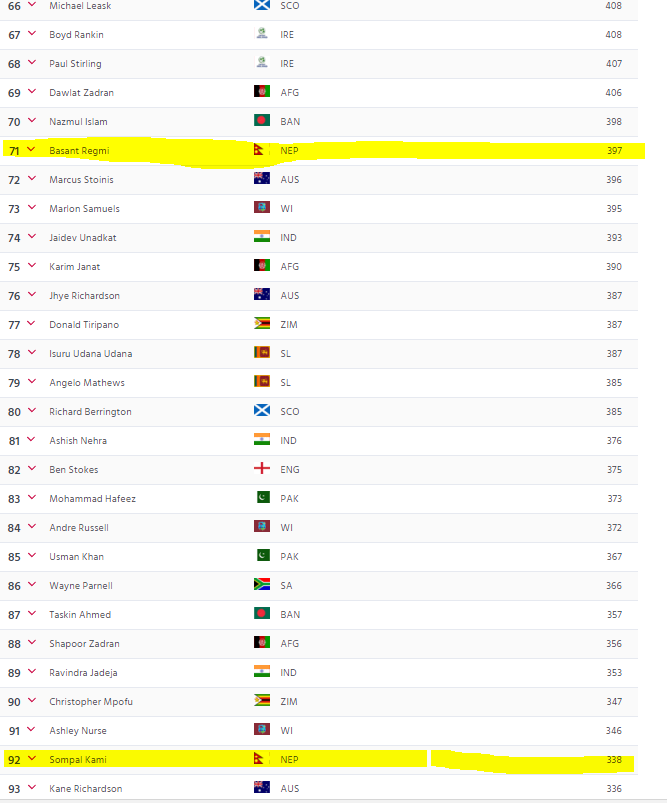Screen dimensions: 667x803
Task: Expand rank 66 Michael Leask arrow
Action: [x=31, y=5]
